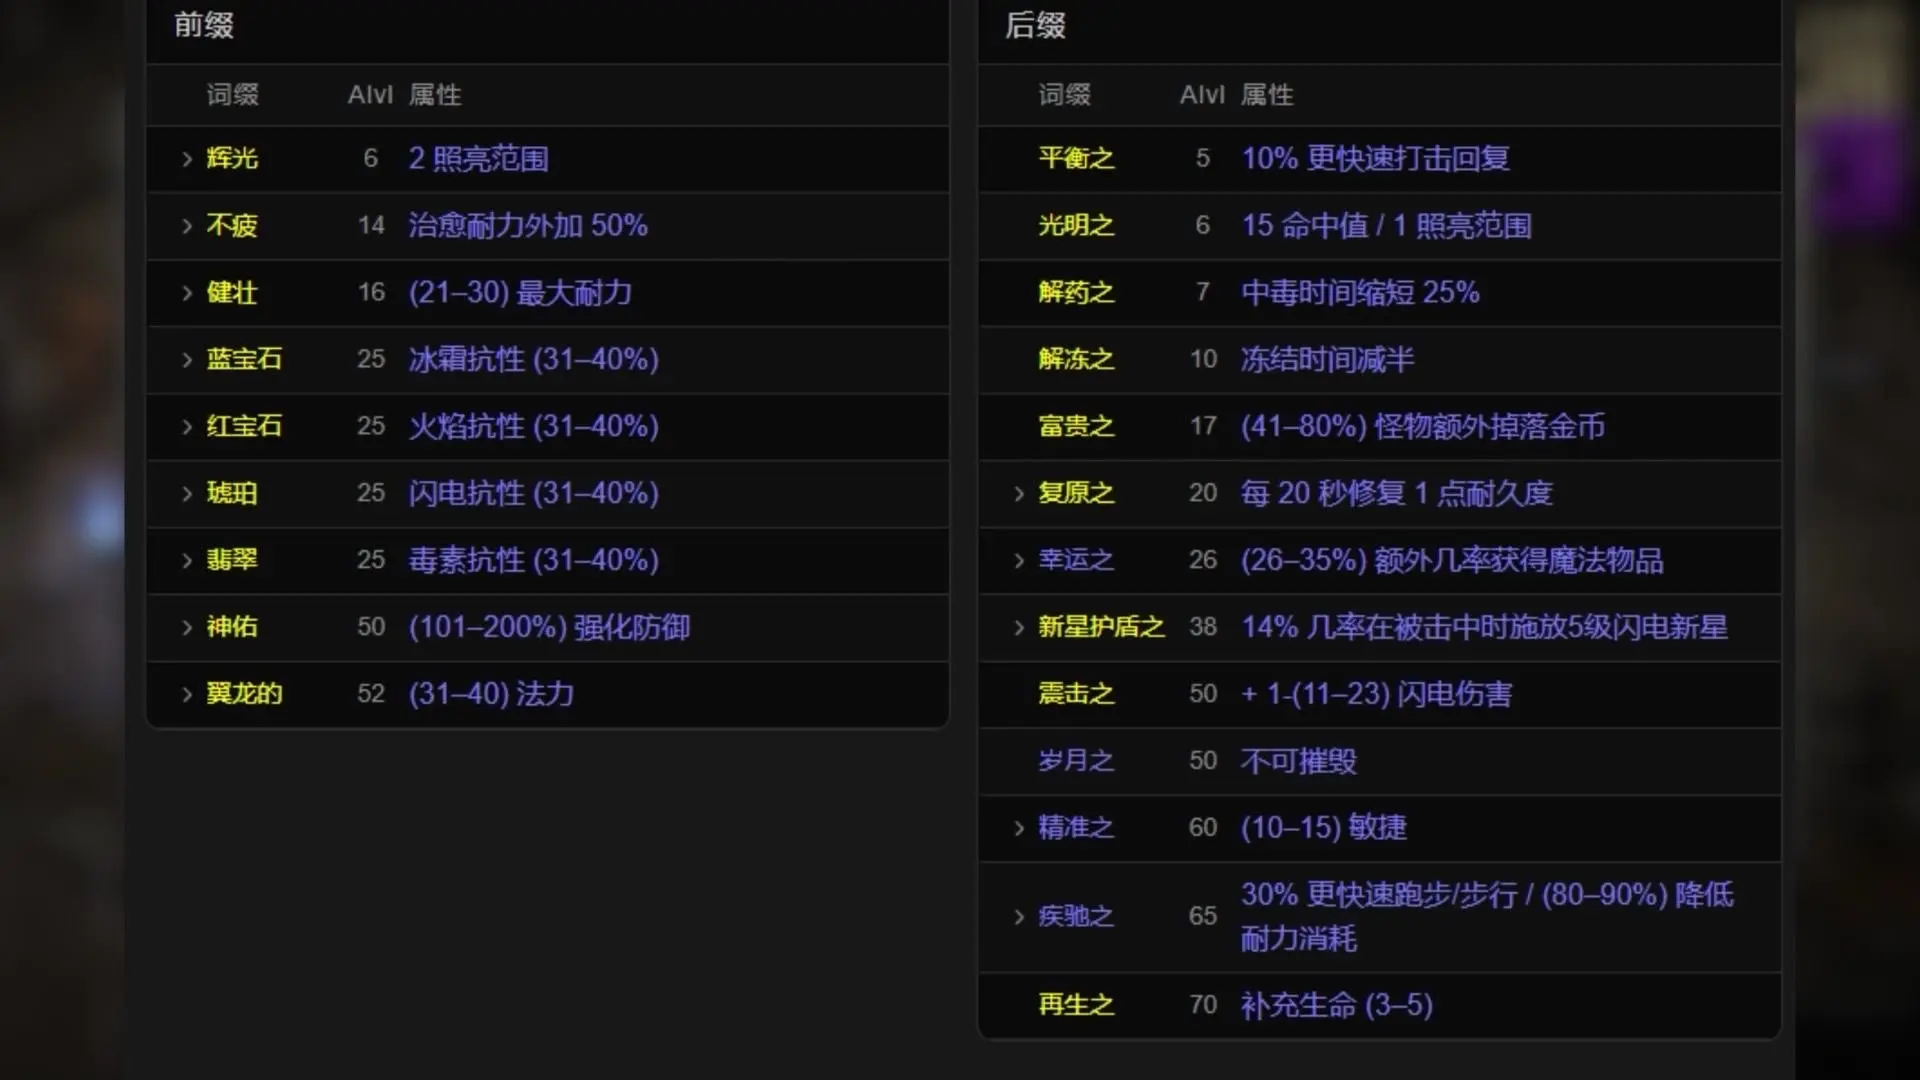Expand the 翡翠 row chevron
1920x1080 pixels.
[x=187, y=561]
